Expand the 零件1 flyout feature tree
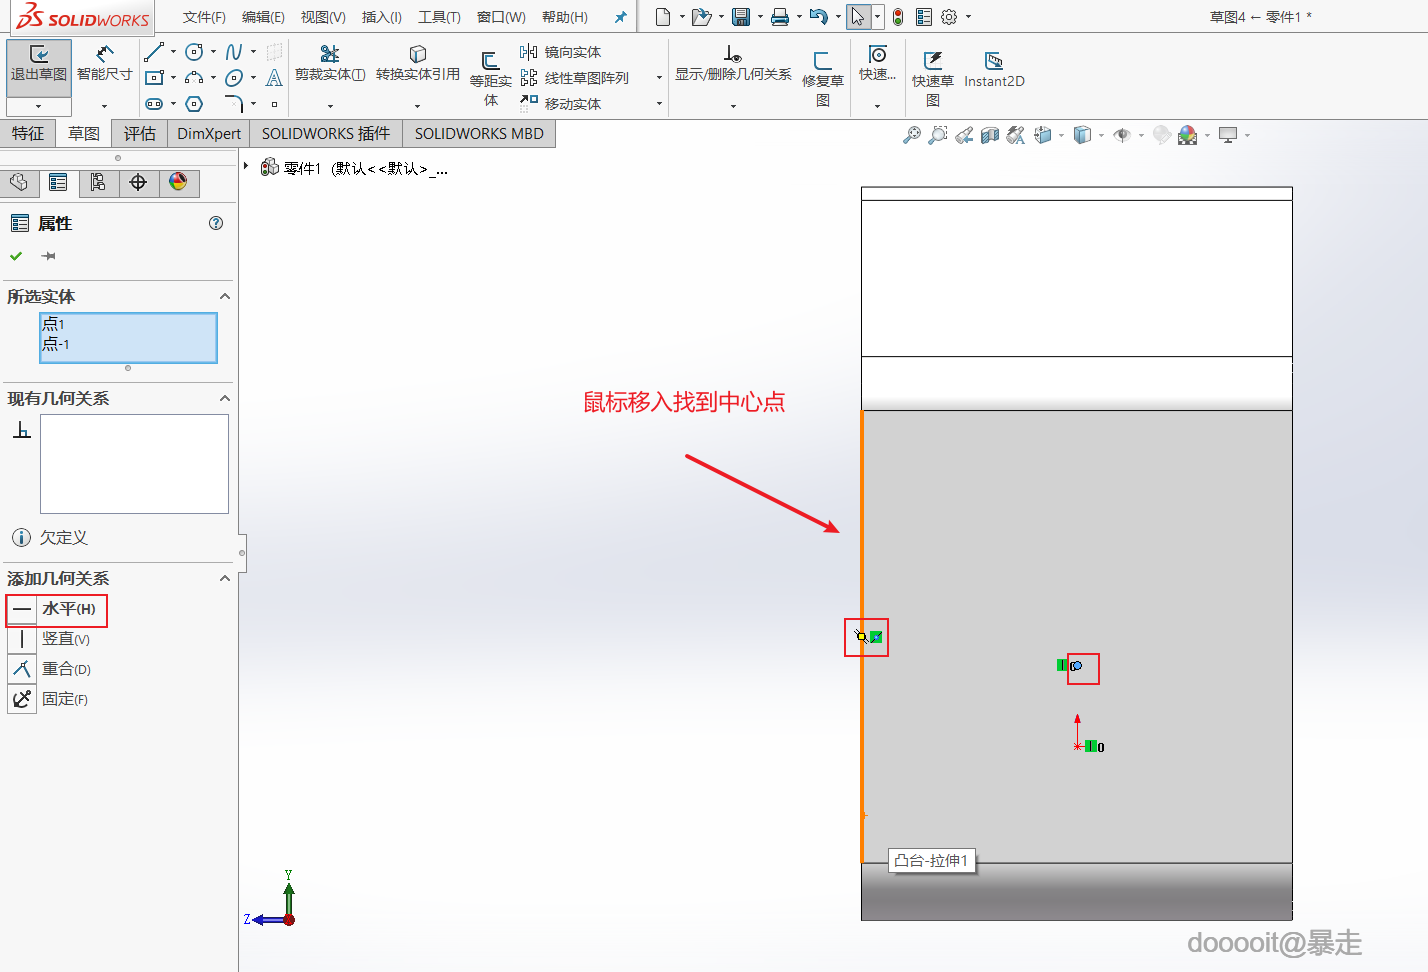Image resolution: width=1428 pixels, height=972 pixels. pos(246,166)
